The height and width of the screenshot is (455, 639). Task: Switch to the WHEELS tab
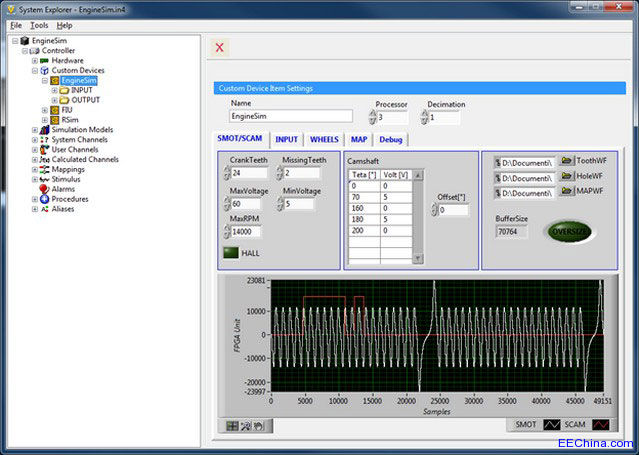point(324,139)
